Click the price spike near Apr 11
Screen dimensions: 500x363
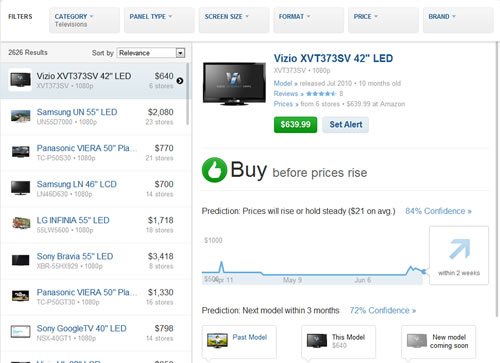(x=221, y=267)
